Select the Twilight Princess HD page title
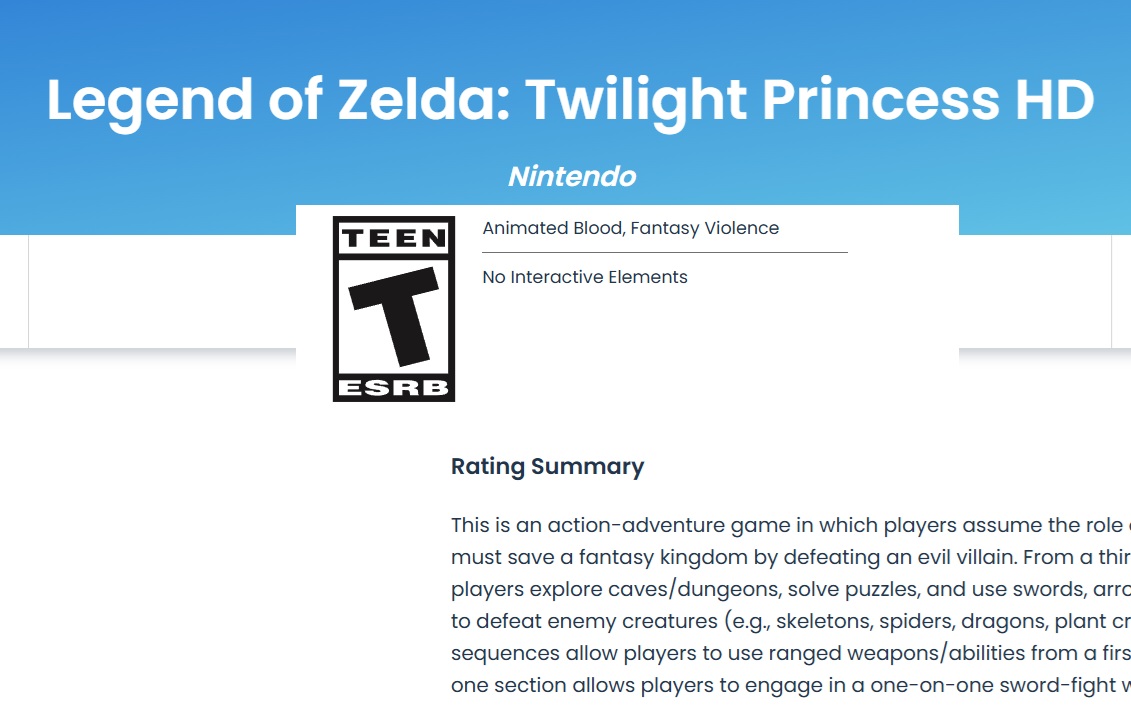This screenshot has width=1131, height=705. click(571, 100)
